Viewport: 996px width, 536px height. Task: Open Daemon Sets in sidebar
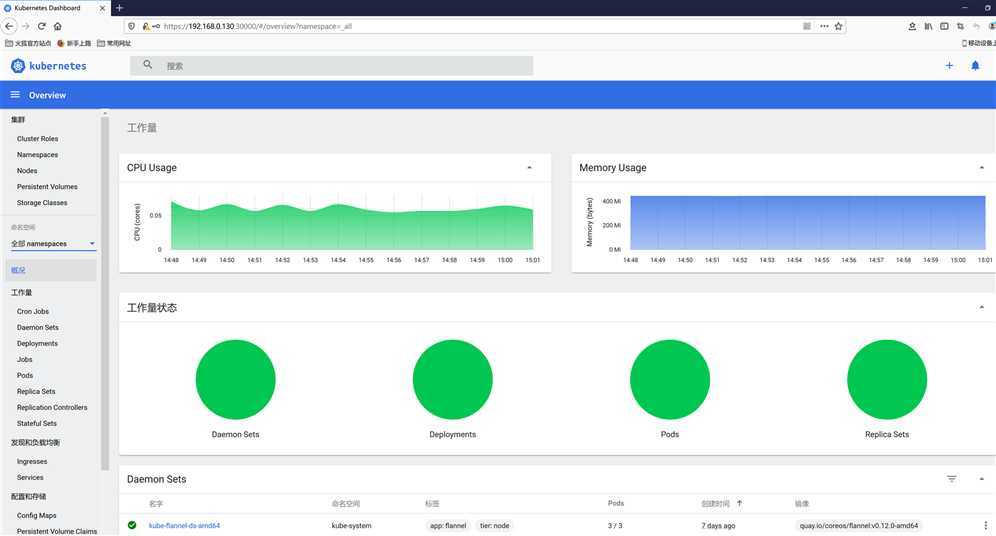coord(37,327)
